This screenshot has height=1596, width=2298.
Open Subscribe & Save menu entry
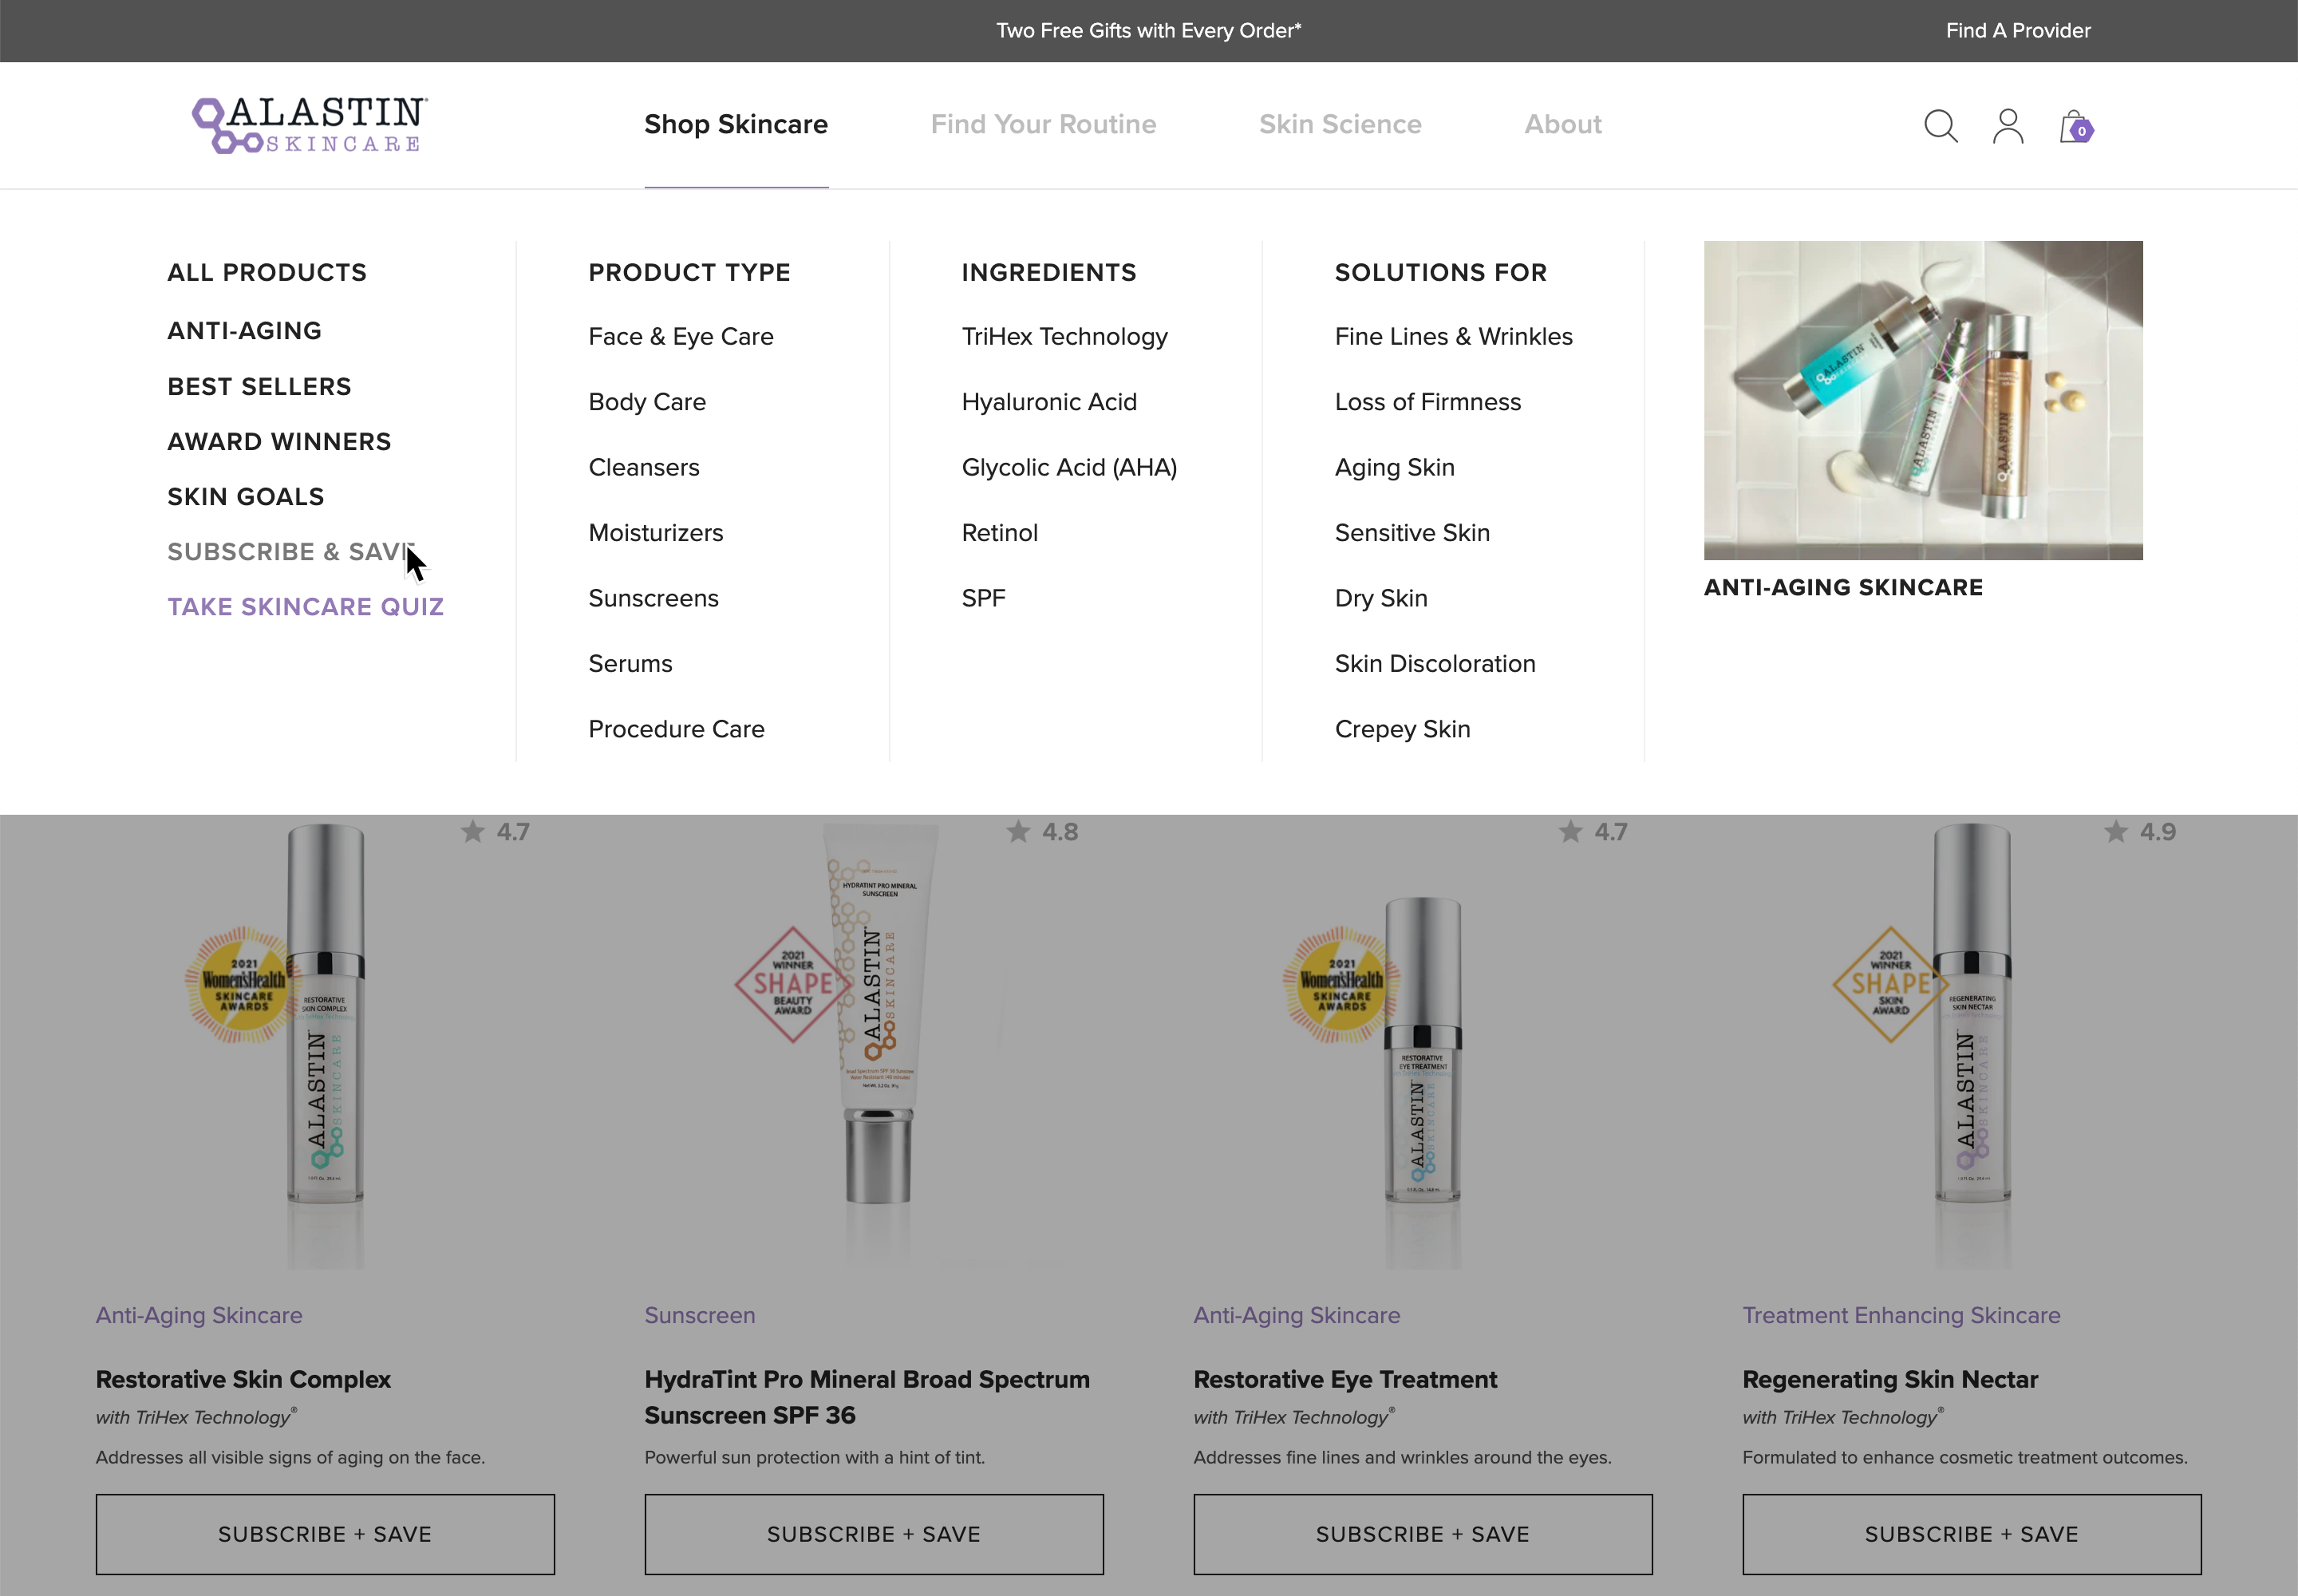(x=291, y=552)
